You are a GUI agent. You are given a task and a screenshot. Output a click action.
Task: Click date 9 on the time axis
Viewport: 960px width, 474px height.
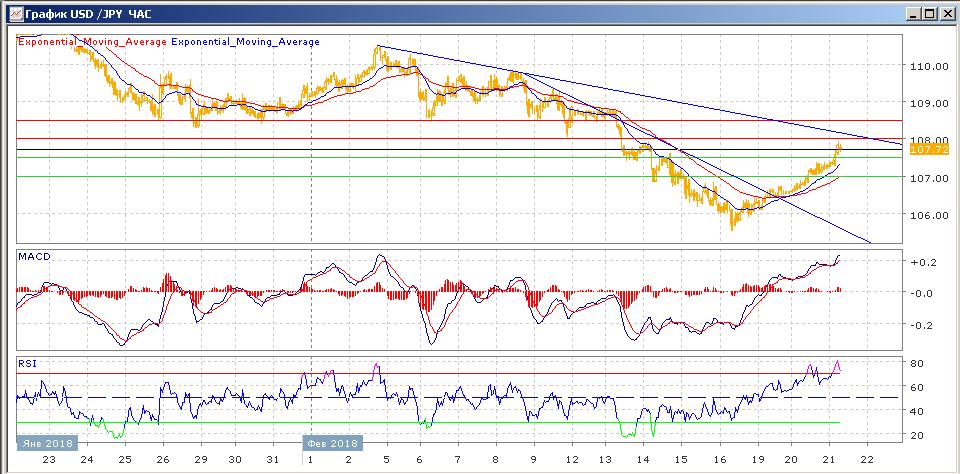[533, 461]
